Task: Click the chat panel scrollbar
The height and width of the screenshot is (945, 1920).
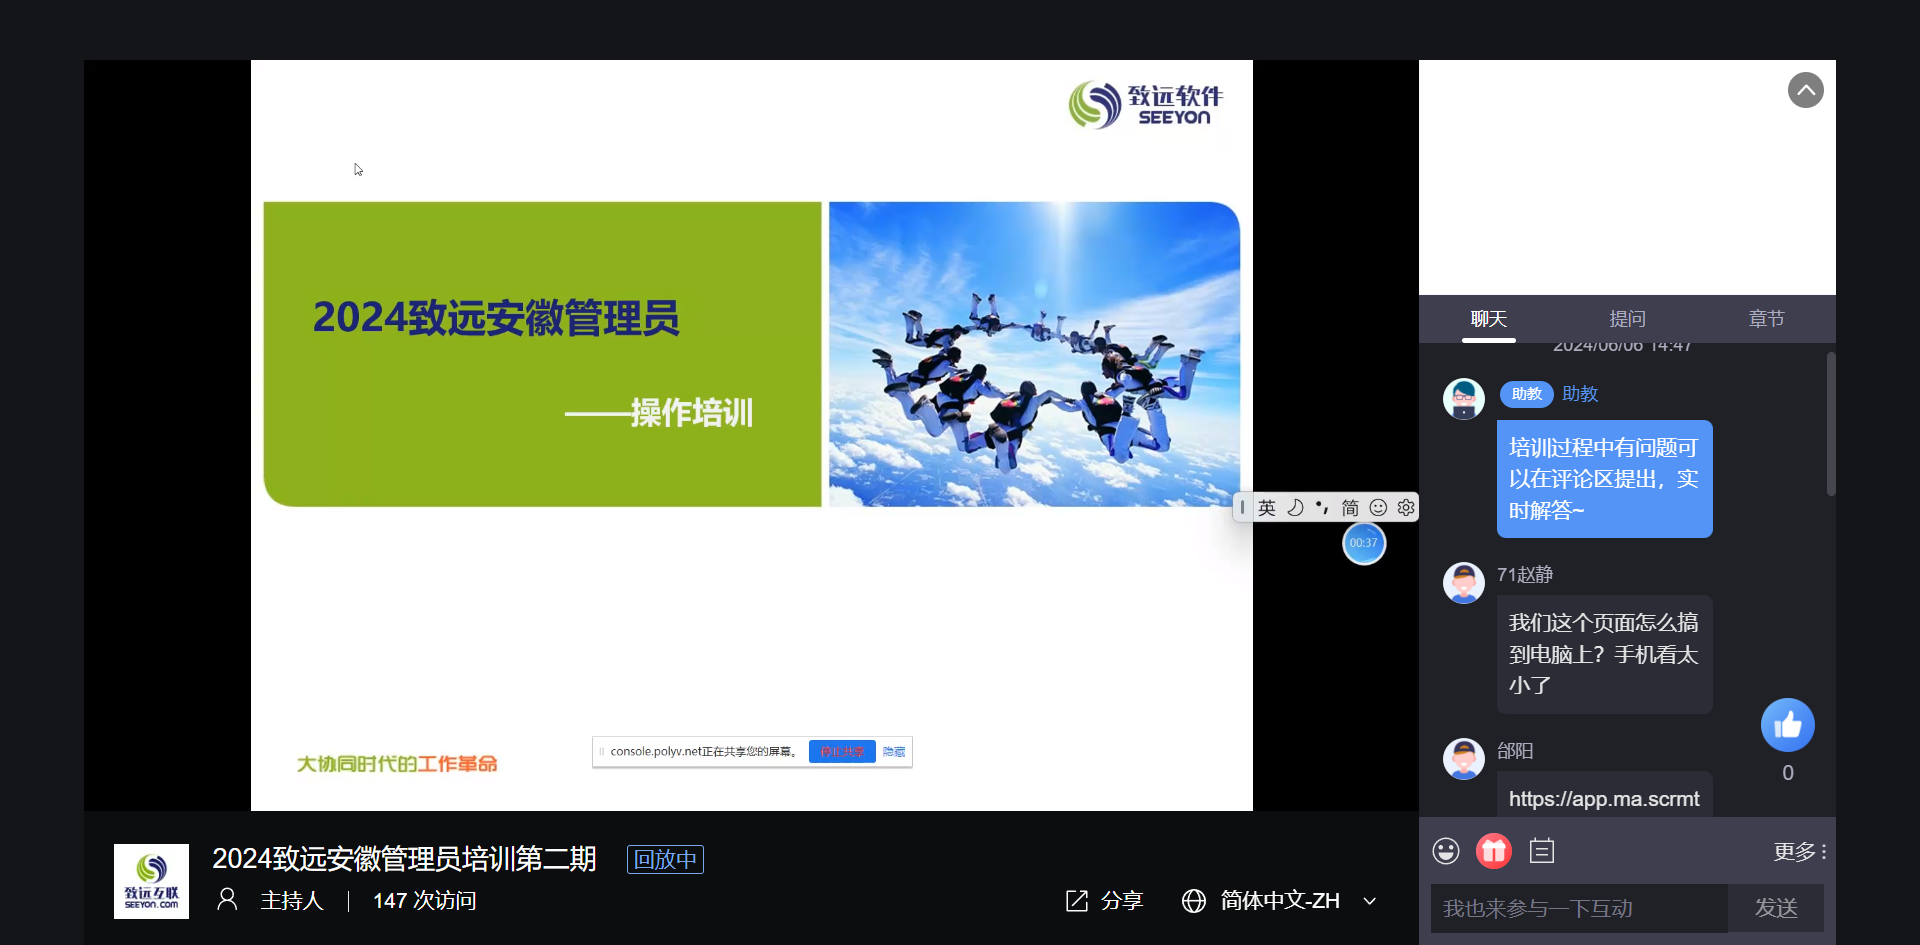Action: tap(1831, 424)
